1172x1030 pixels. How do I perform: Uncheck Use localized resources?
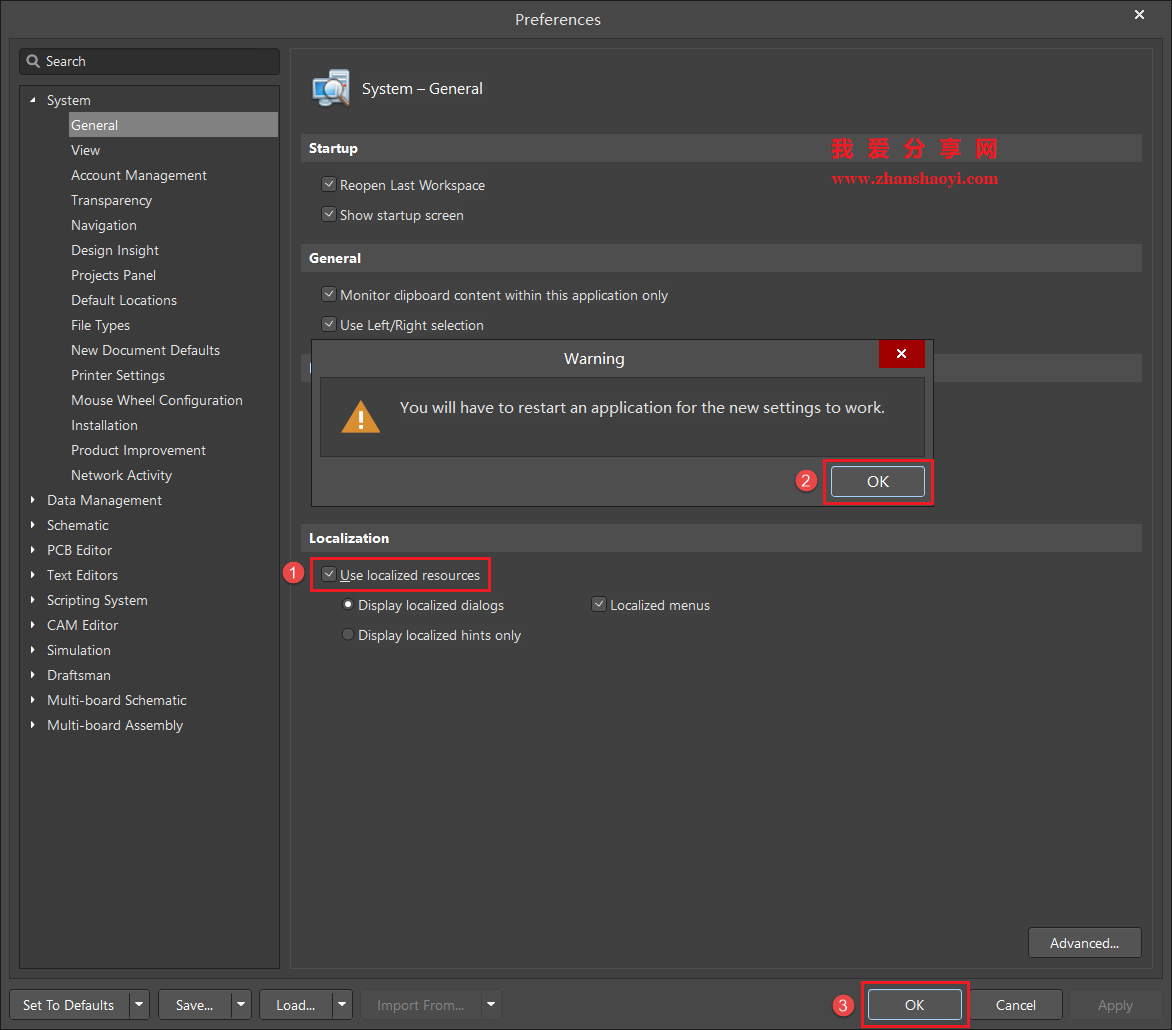pos(328,575)
